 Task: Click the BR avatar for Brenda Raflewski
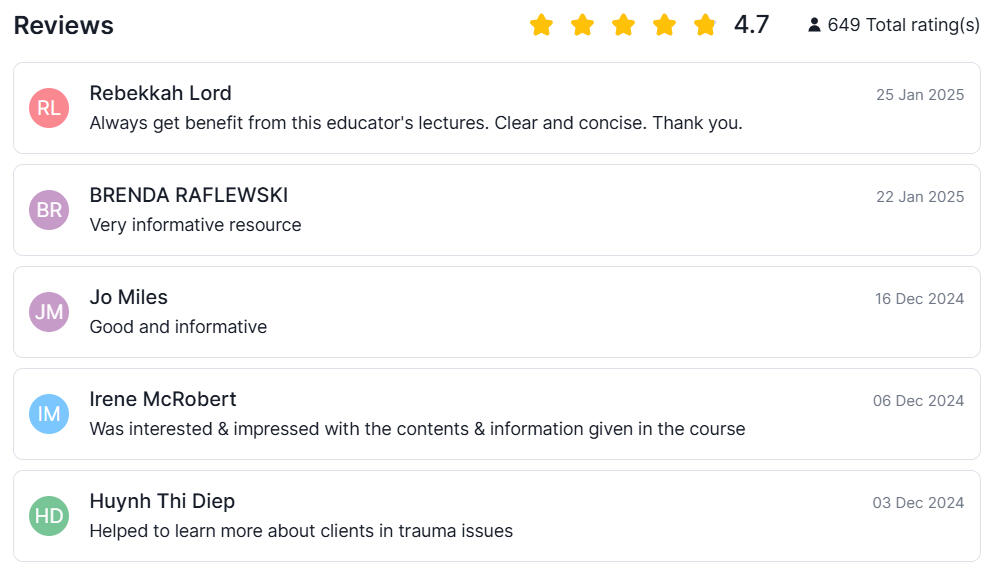point(49,210)
